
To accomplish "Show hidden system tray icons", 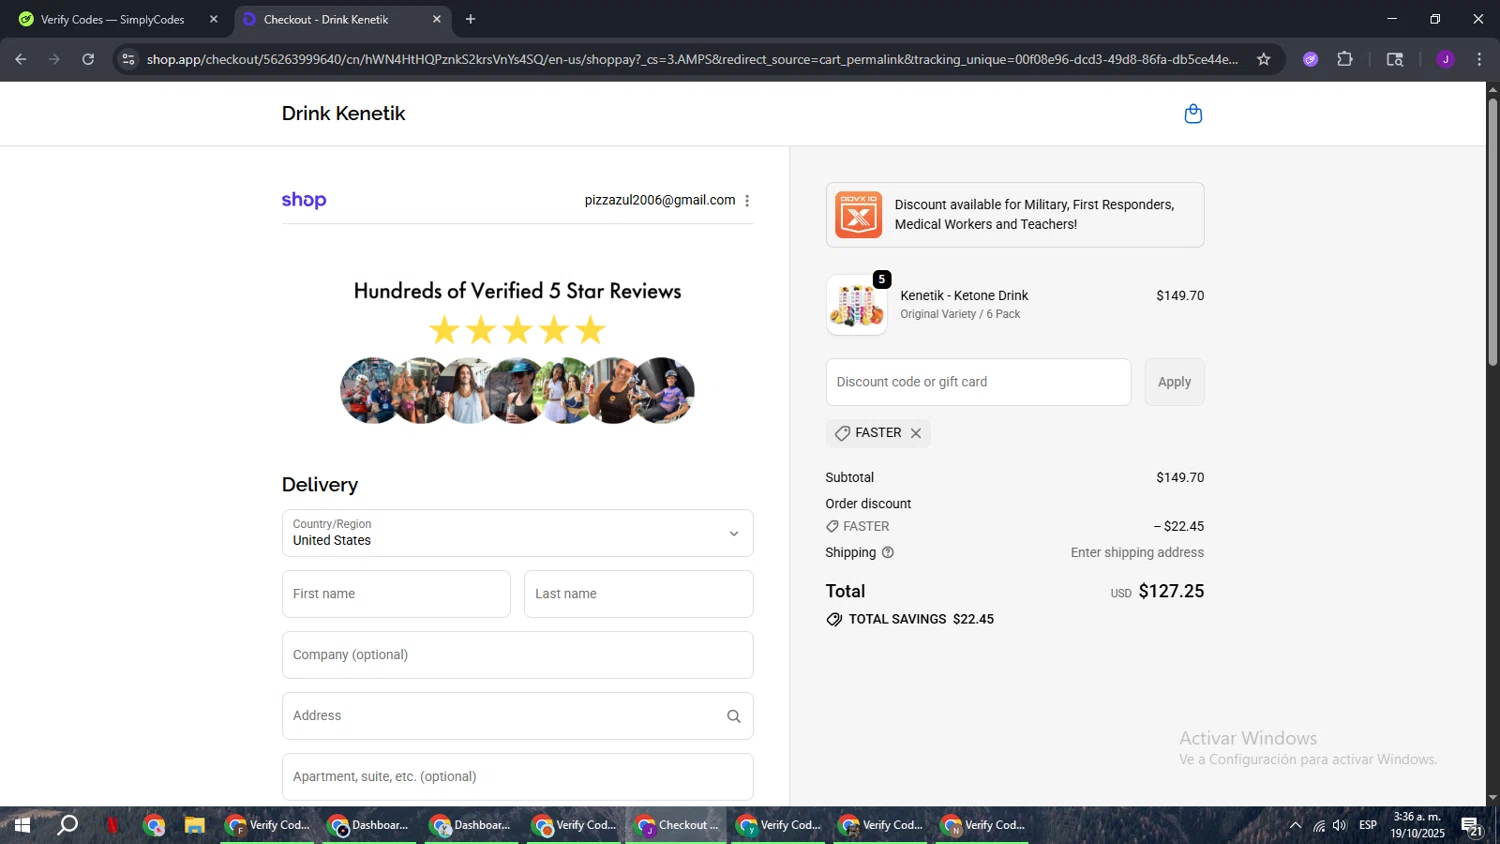I will [1295, 826].
